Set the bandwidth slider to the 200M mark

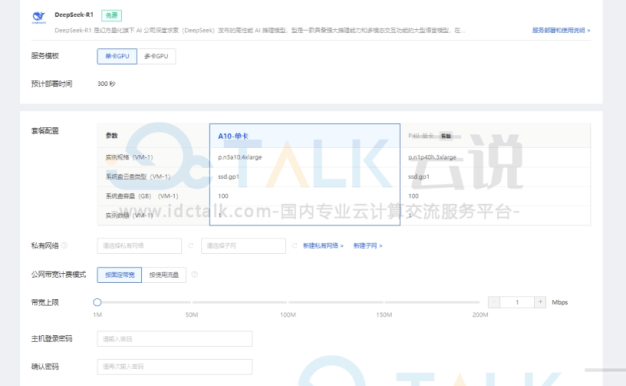tap(479, 302)
